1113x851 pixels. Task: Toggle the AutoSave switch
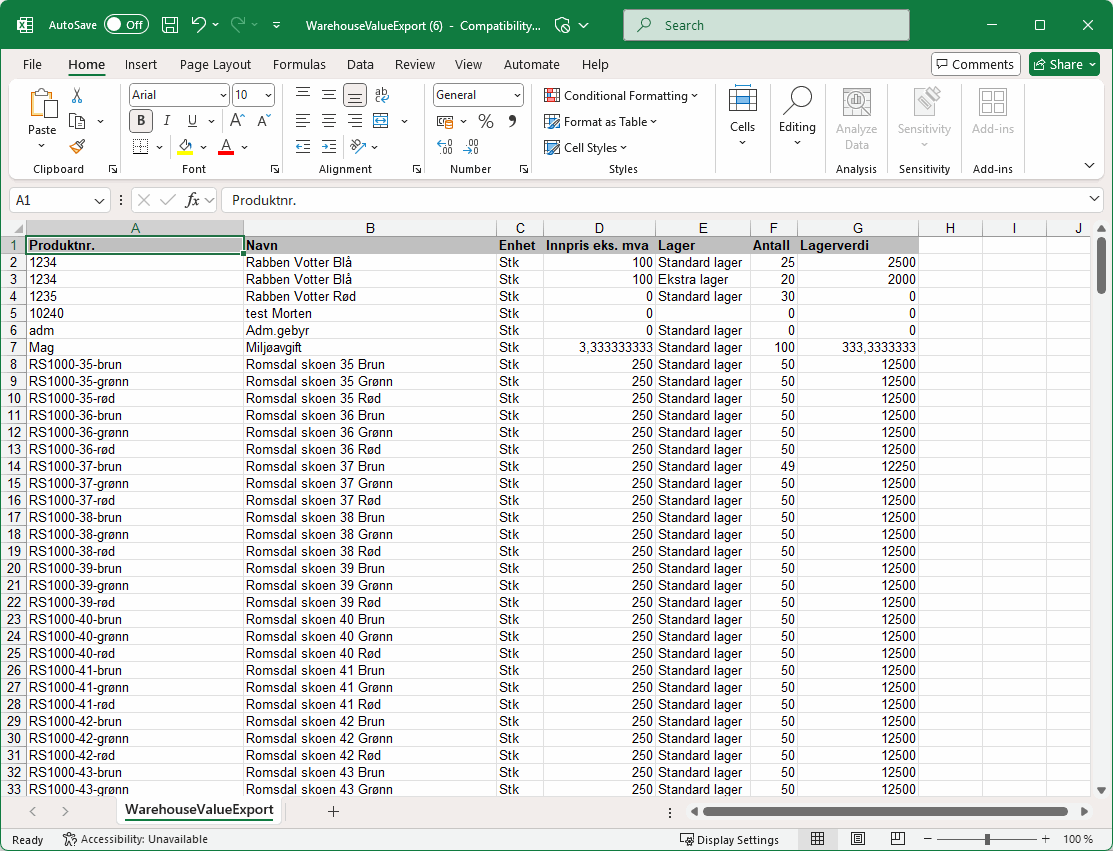pos(126,25)
